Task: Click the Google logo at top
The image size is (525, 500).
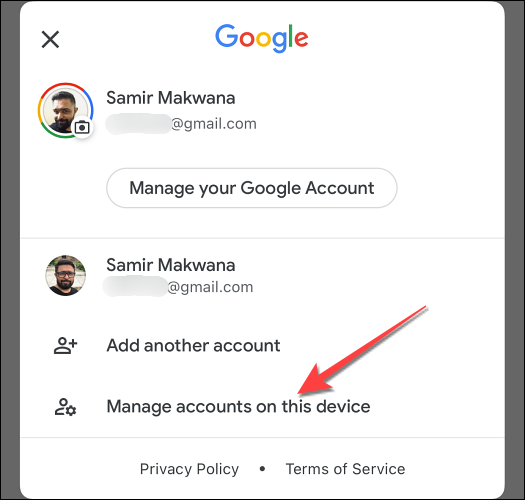Action: [x=261, y=38]
